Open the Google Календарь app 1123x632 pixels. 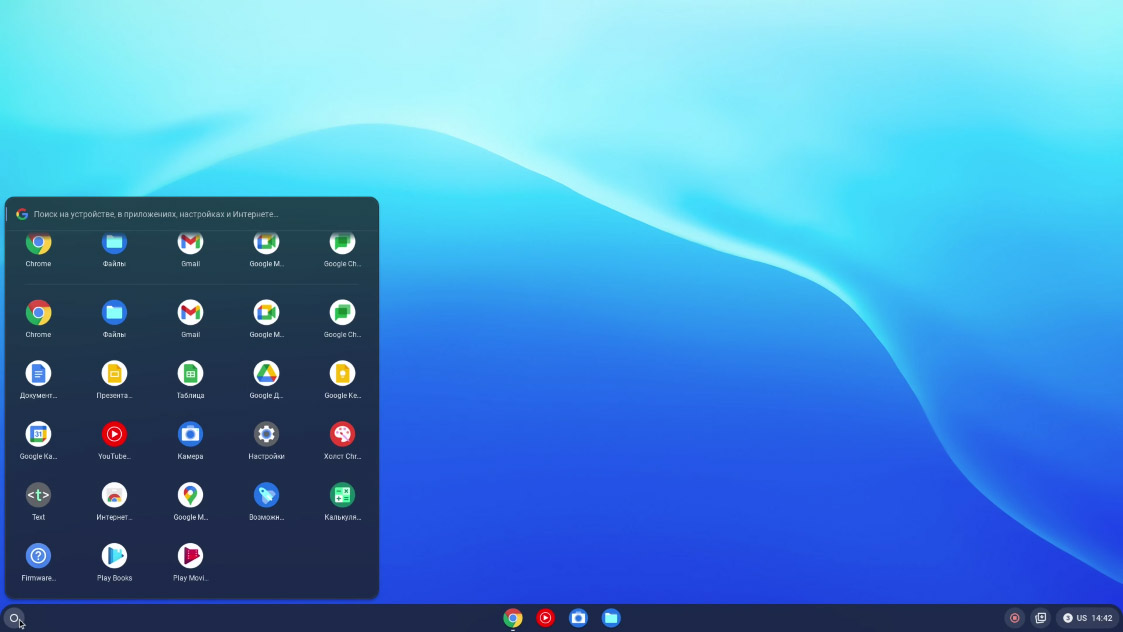point(39,434)
